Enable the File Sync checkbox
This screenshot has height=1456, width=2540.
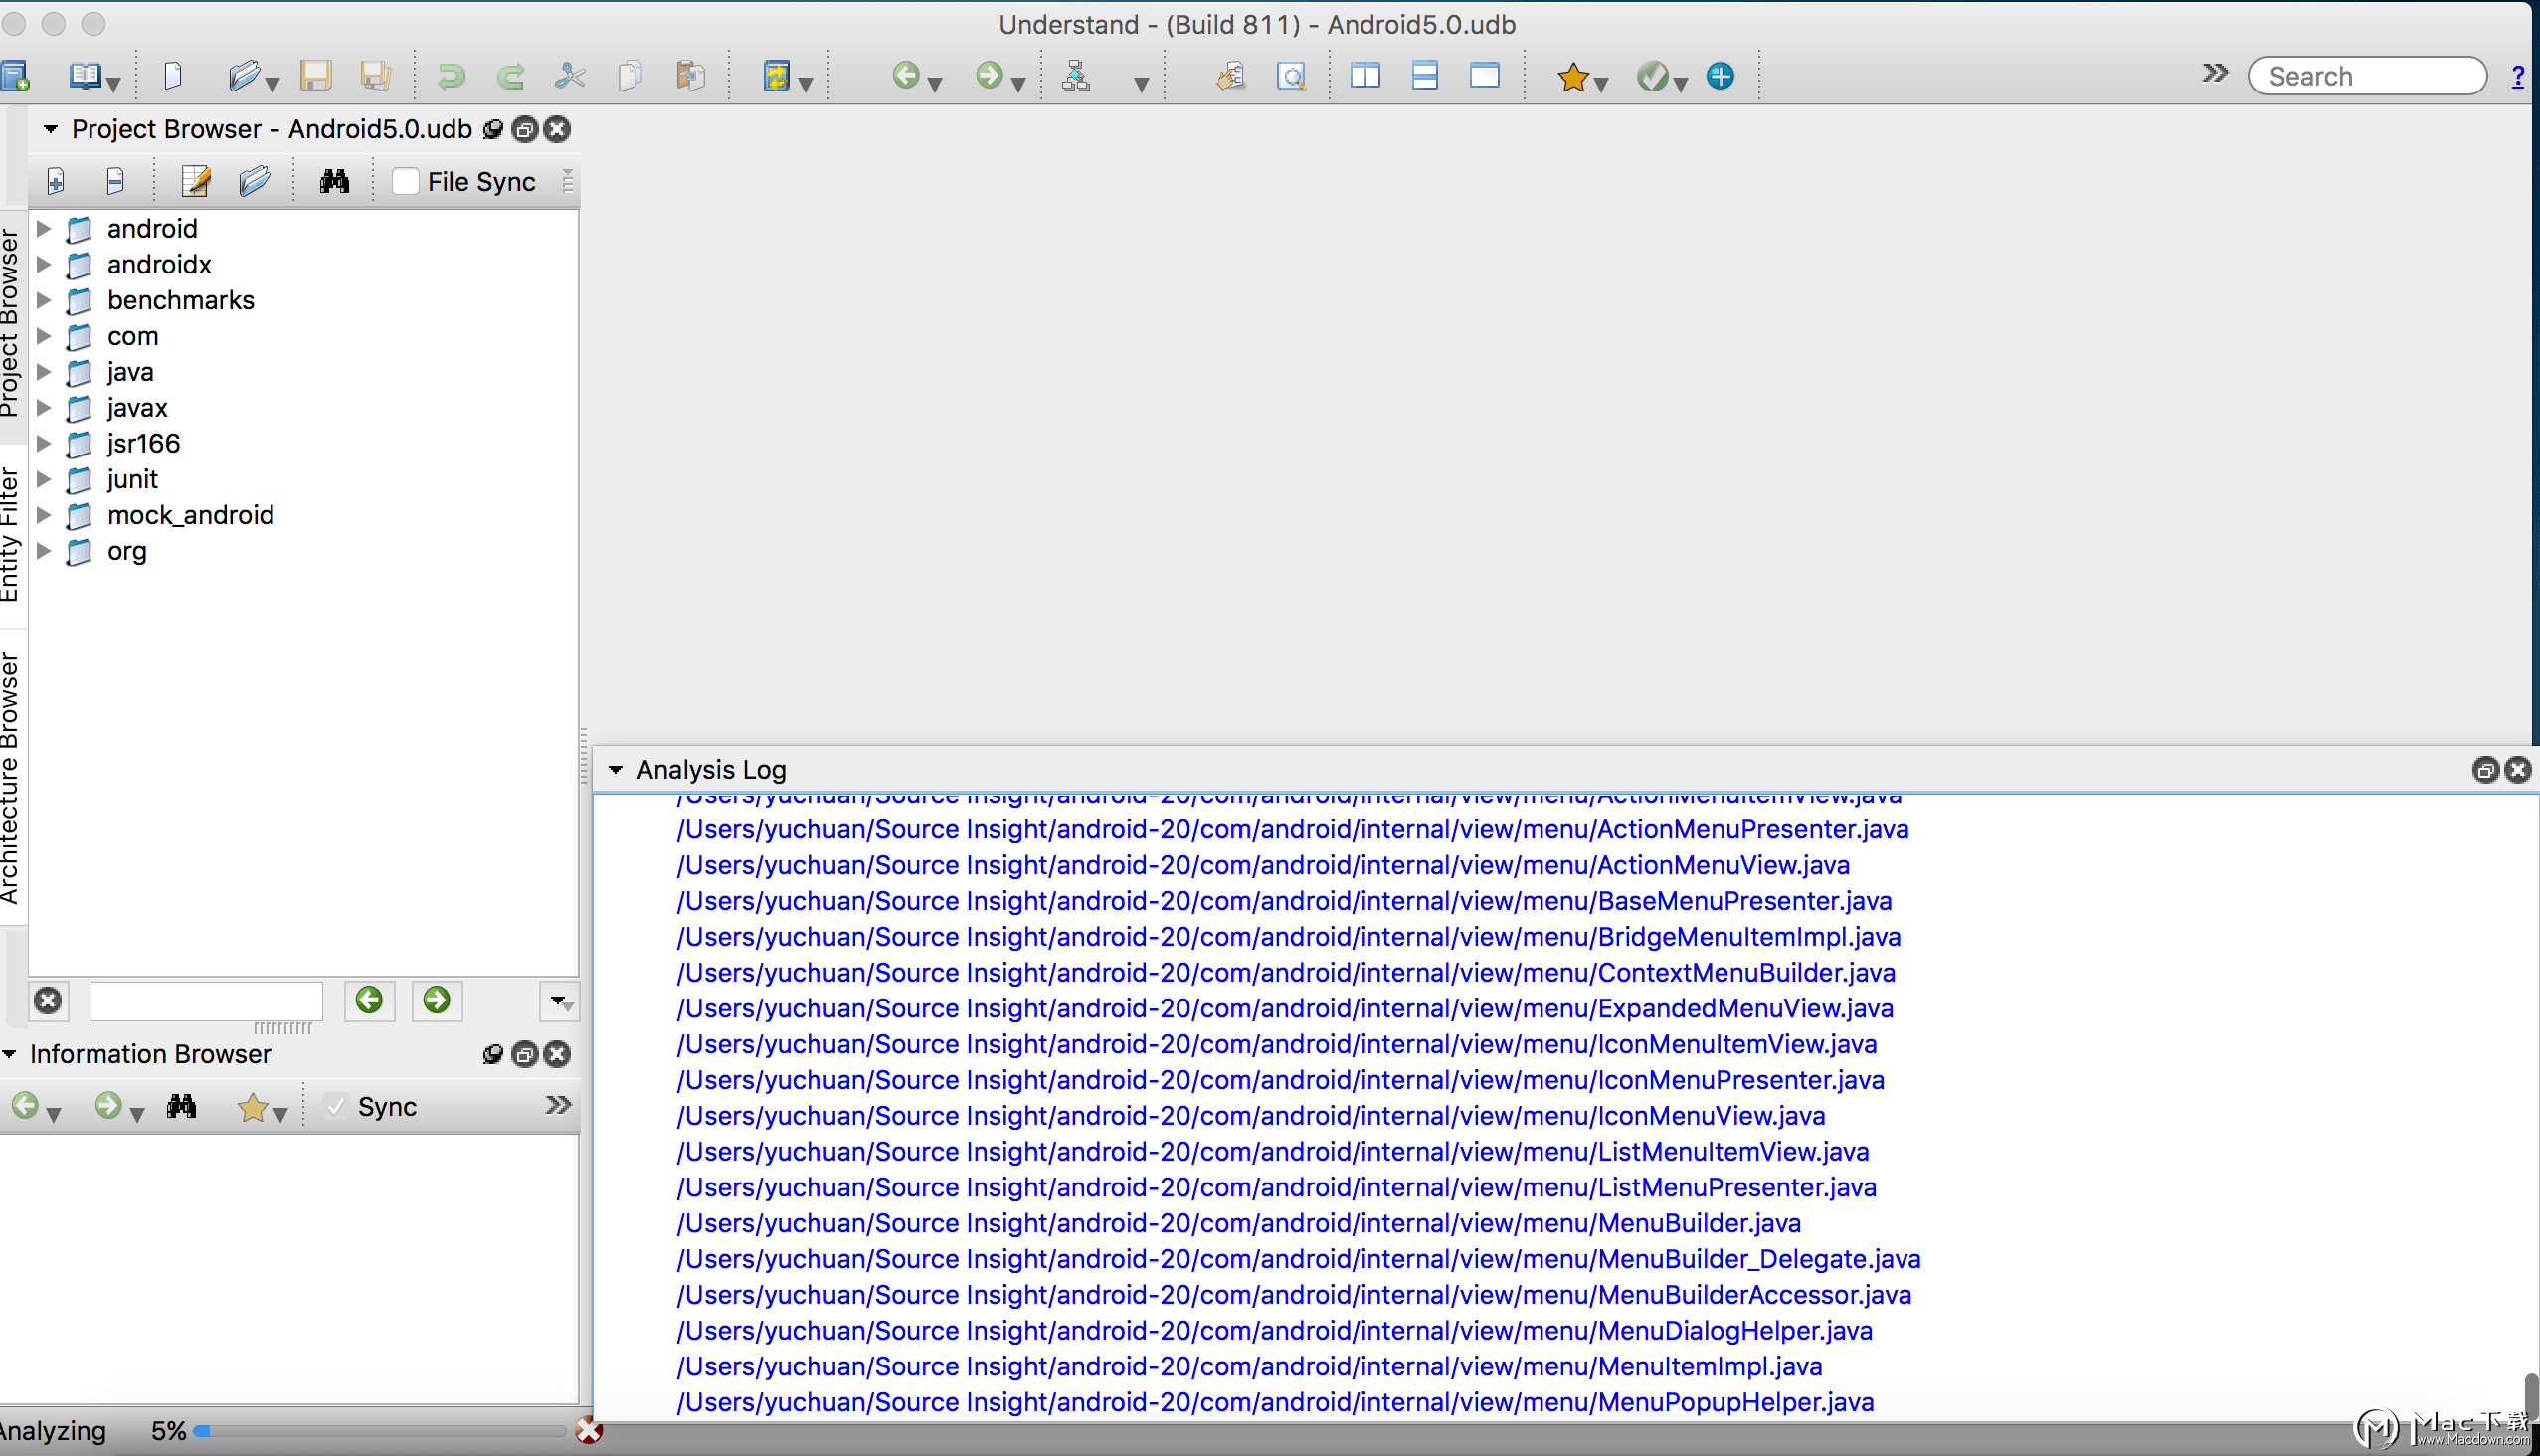tap(405, 181)
